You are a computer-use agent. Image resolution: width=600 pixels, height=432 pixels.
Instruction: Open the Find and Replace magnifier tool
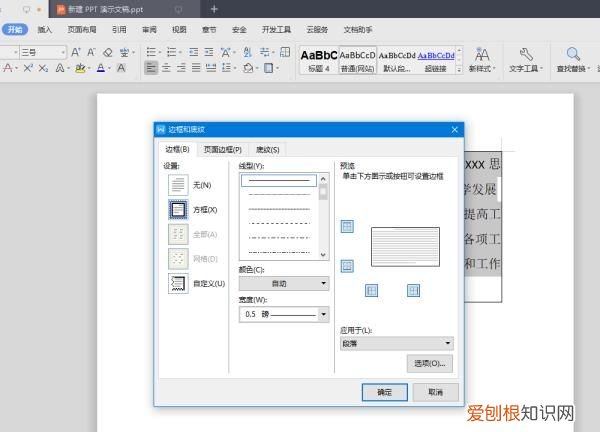pyautogui.click(x=573, y=54)
